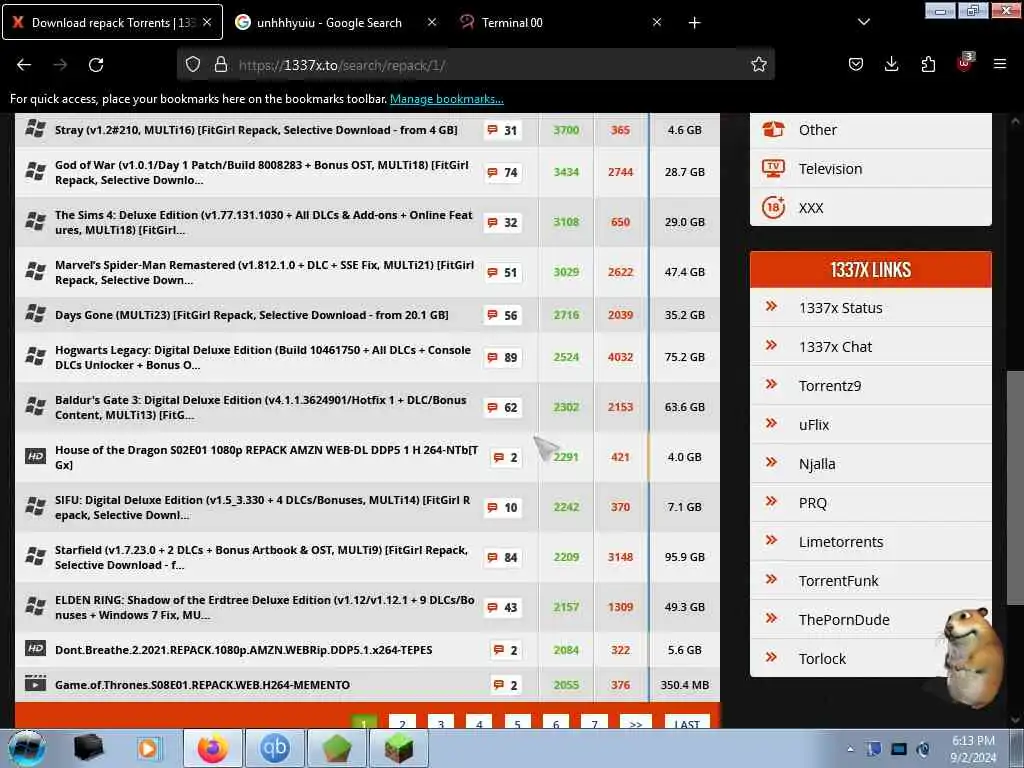Click the Manage bookmarks link
Screen dimensions: 1024x768
pos(447,99)
